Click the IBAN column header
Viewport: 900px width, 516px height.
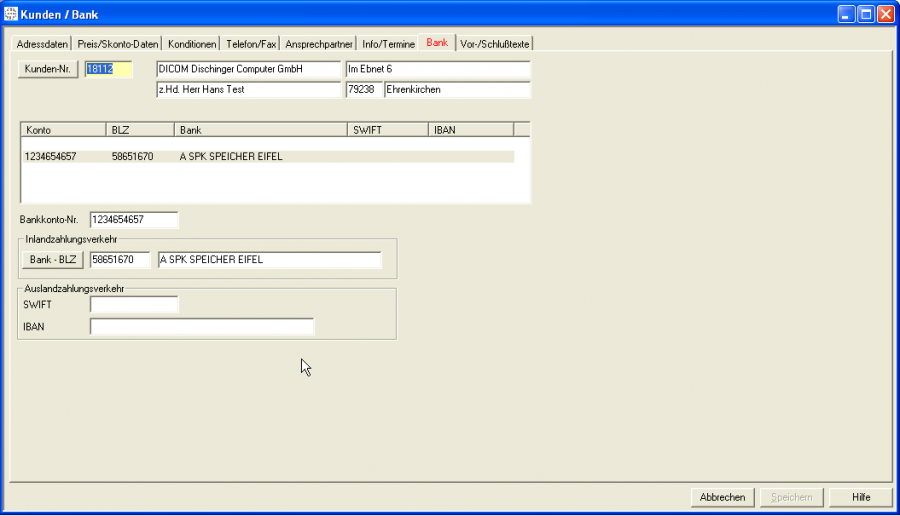pyautogui.click(x=471, y=130)
